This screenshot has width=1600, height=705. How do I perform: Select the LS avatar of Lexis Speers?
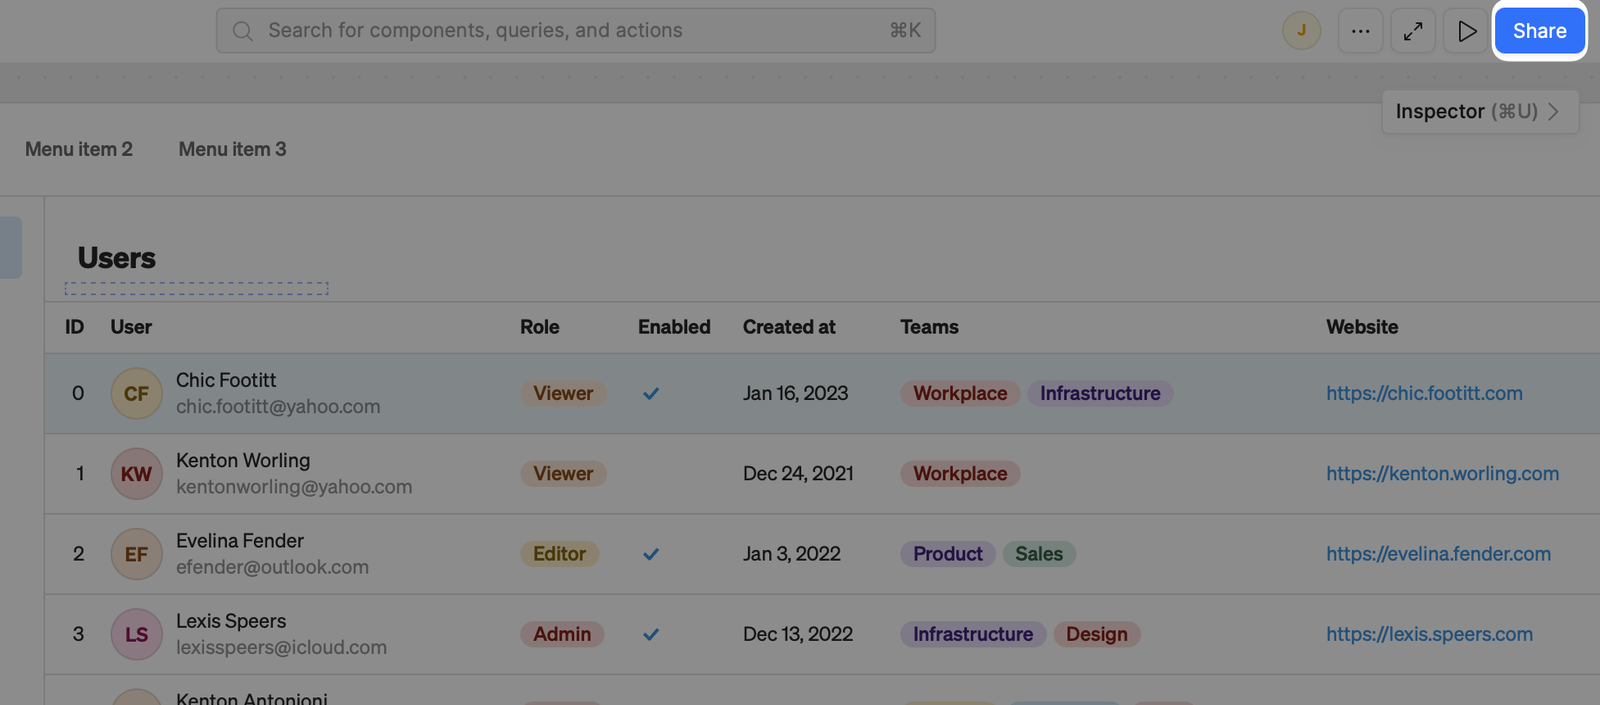(136, 634)
